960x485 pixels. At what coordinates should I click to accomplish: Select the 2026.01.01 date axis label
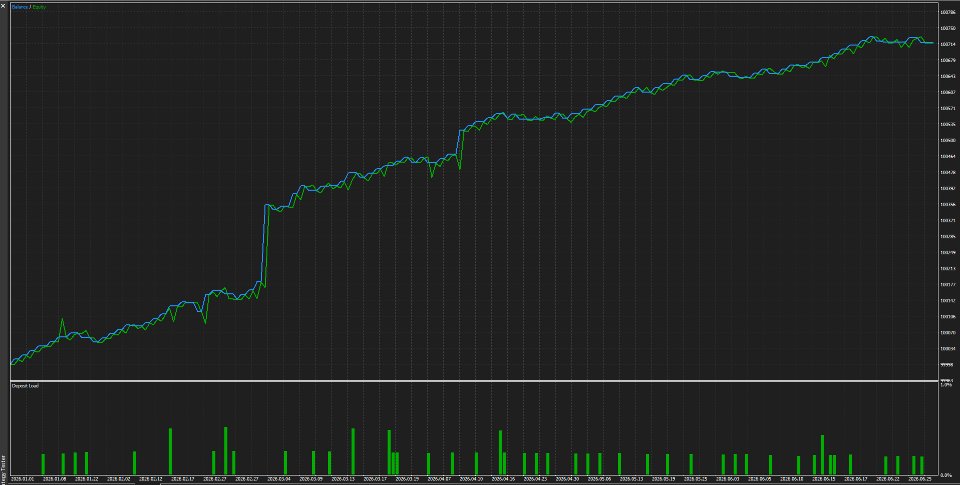pyautogui.click(x=23, y=479)
